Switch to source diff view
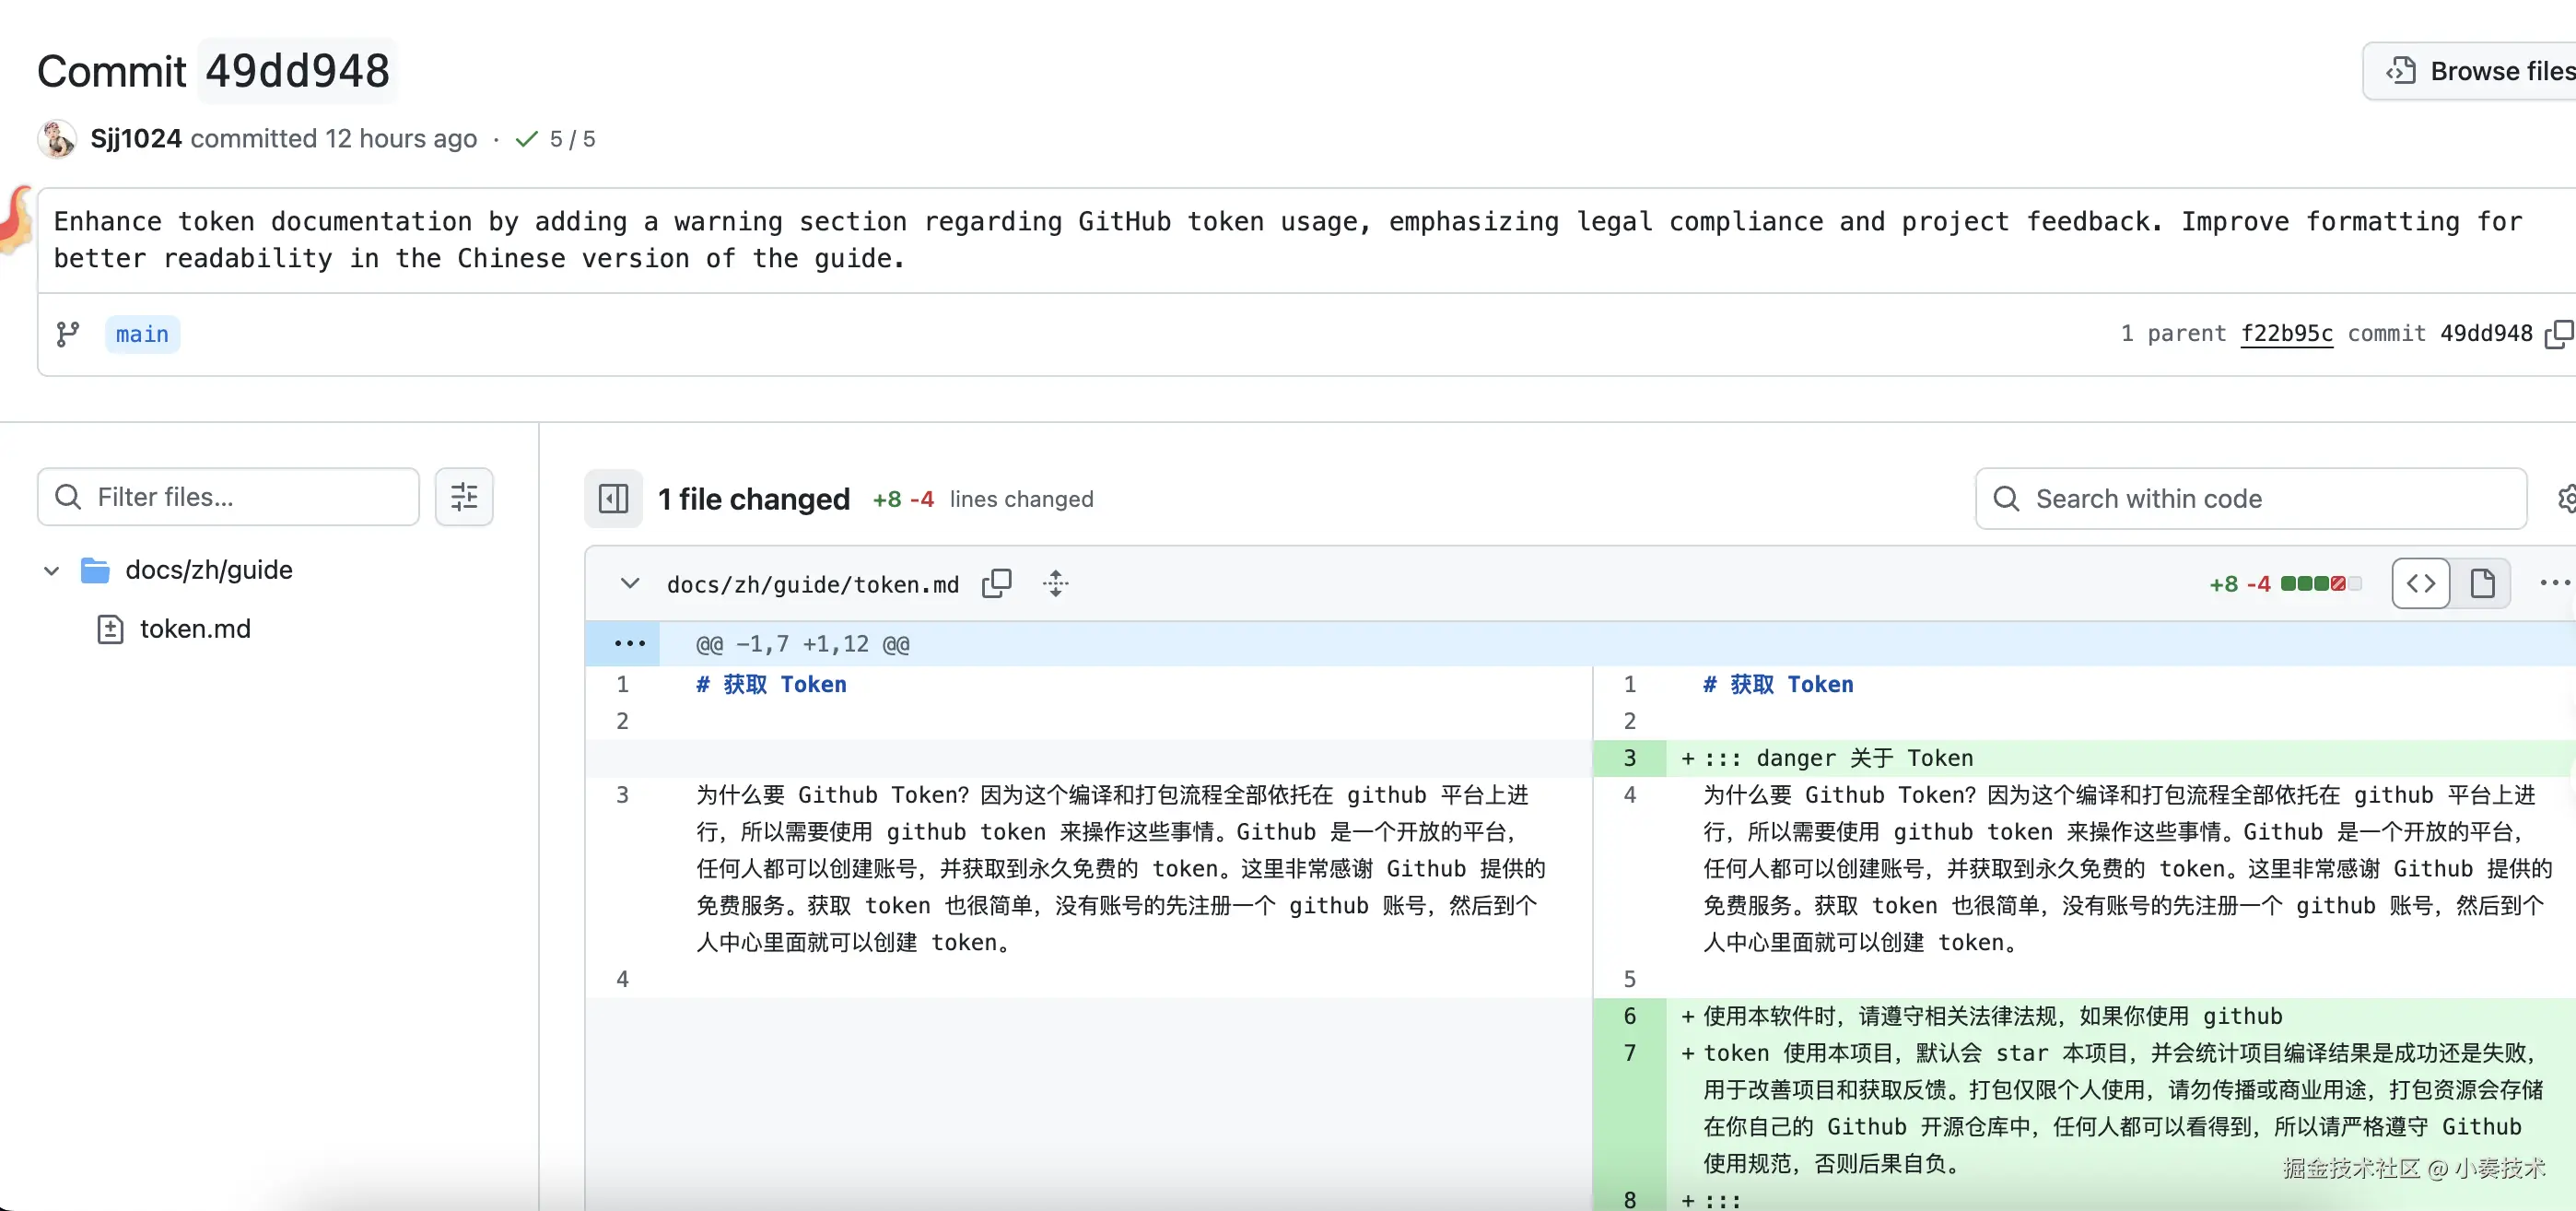2576x1211 pixels. [2420, 584]
